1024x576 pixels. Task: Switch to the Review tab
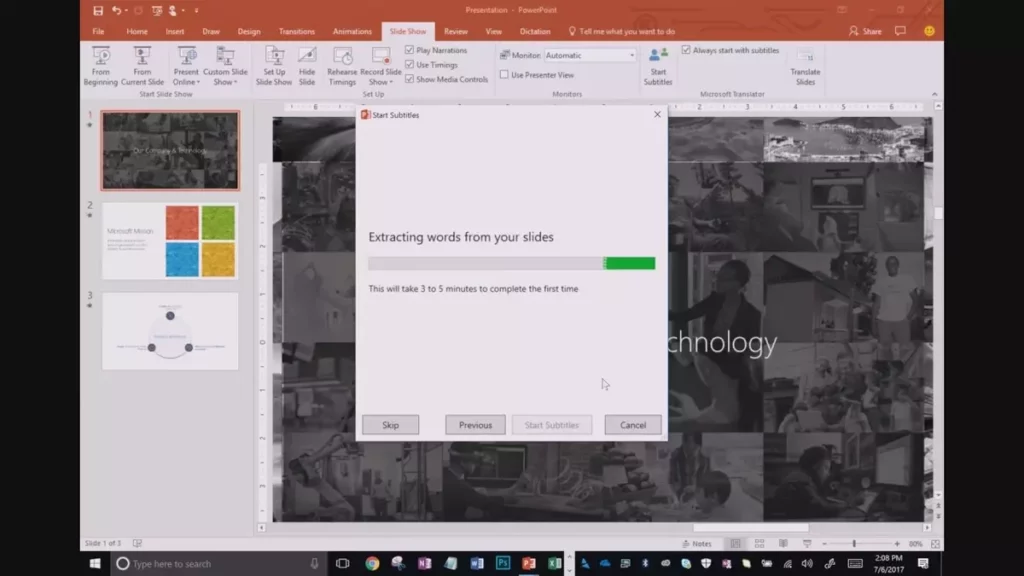[456, 31]
